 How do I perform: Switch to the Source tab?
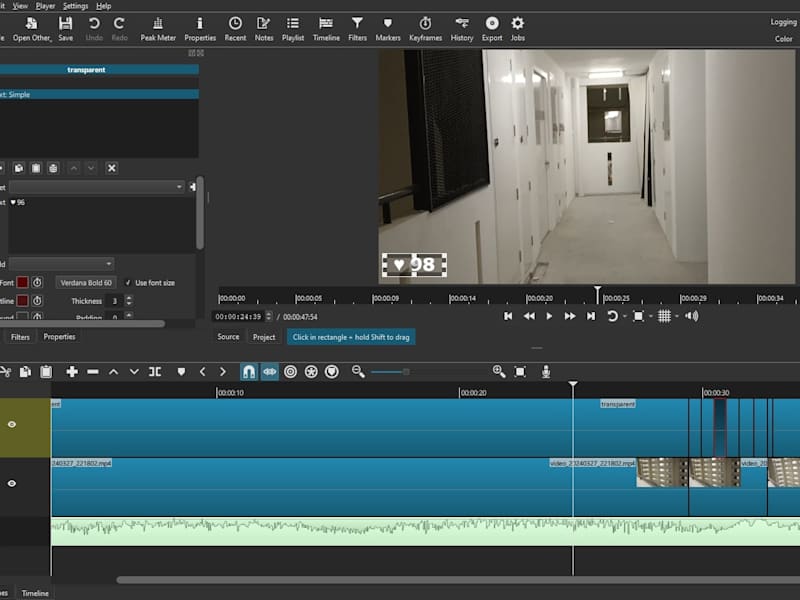point(228,337)
